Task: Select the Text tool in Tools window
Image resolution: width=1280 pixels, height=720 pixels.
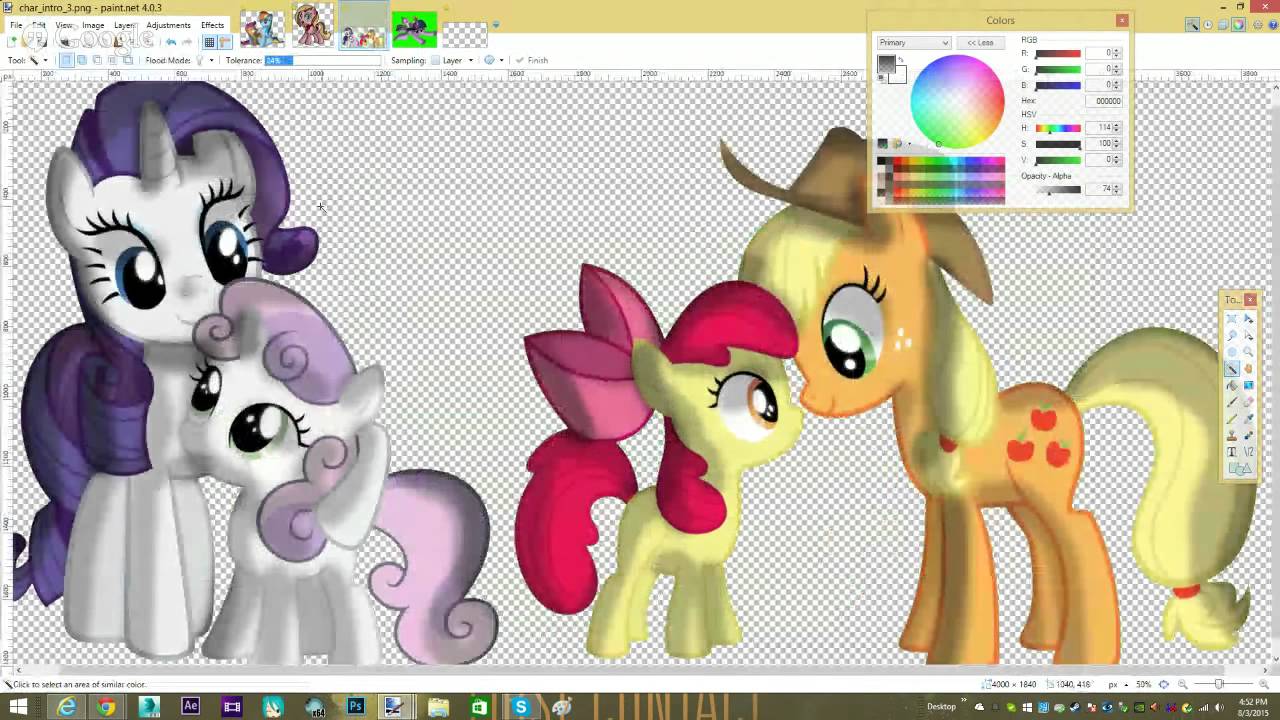Action: tap(1232, 452)
